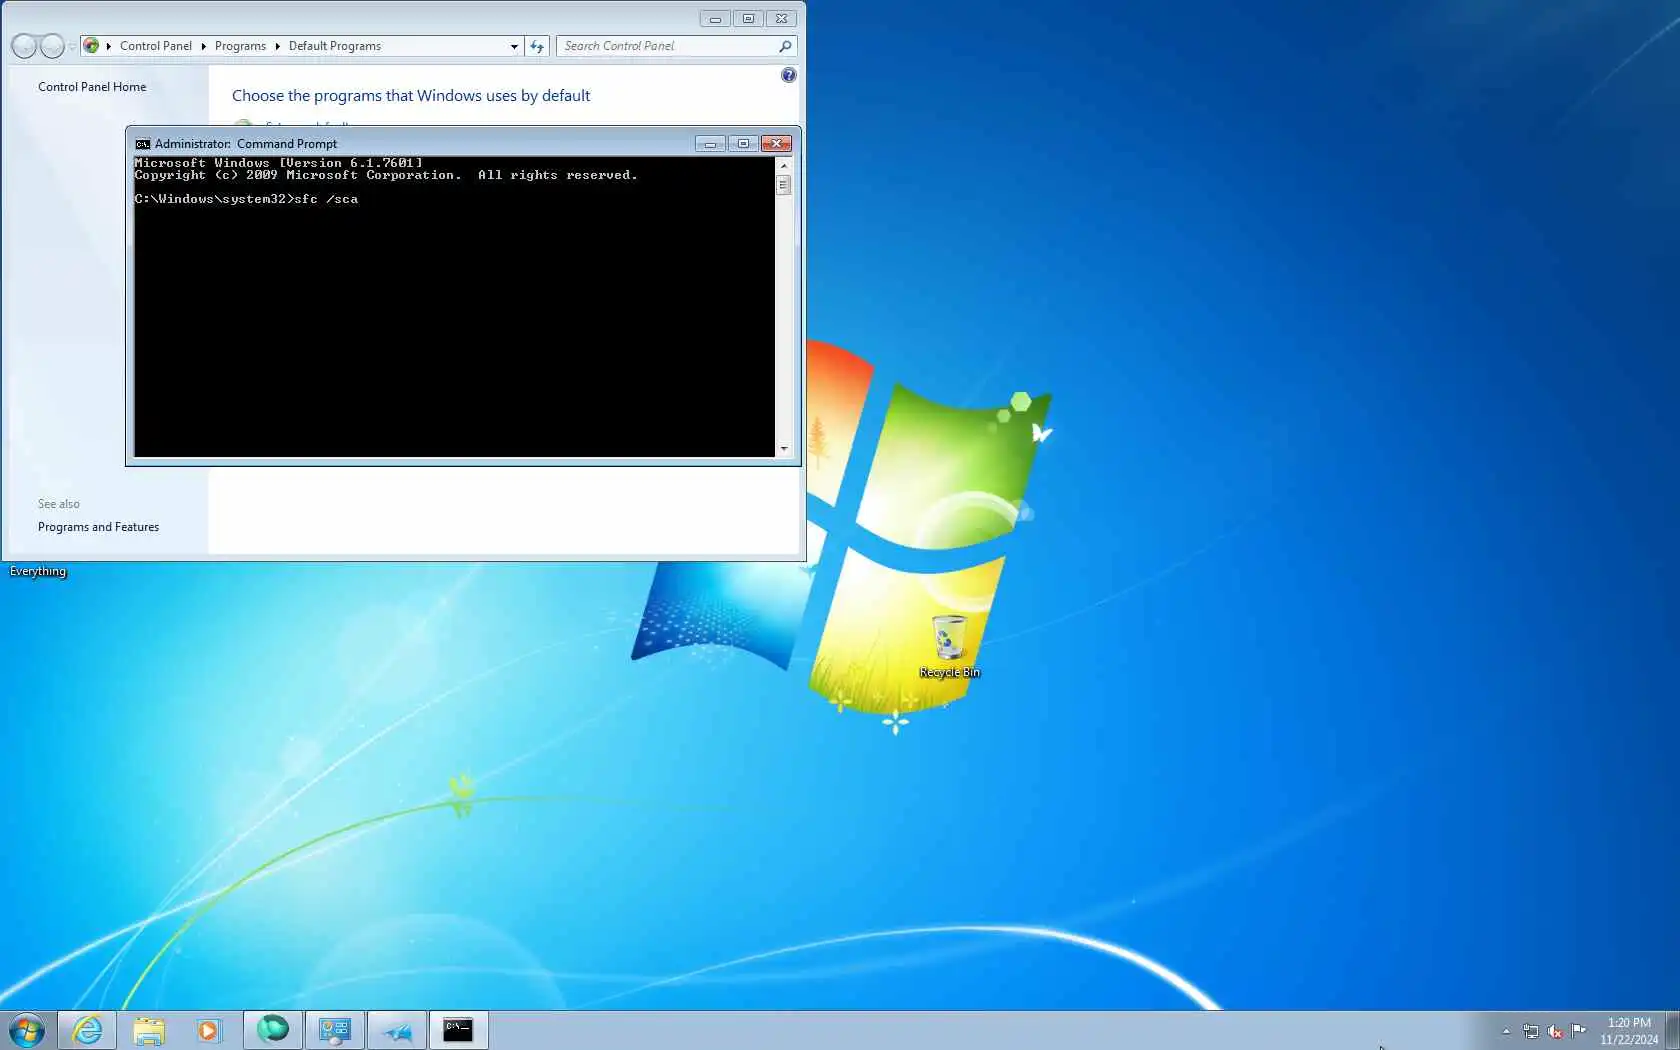Launch Internet Explorer from the taskbar
This screenshot has height=1050, width=1680.
pyautogui.click(x=87, y=1030)
